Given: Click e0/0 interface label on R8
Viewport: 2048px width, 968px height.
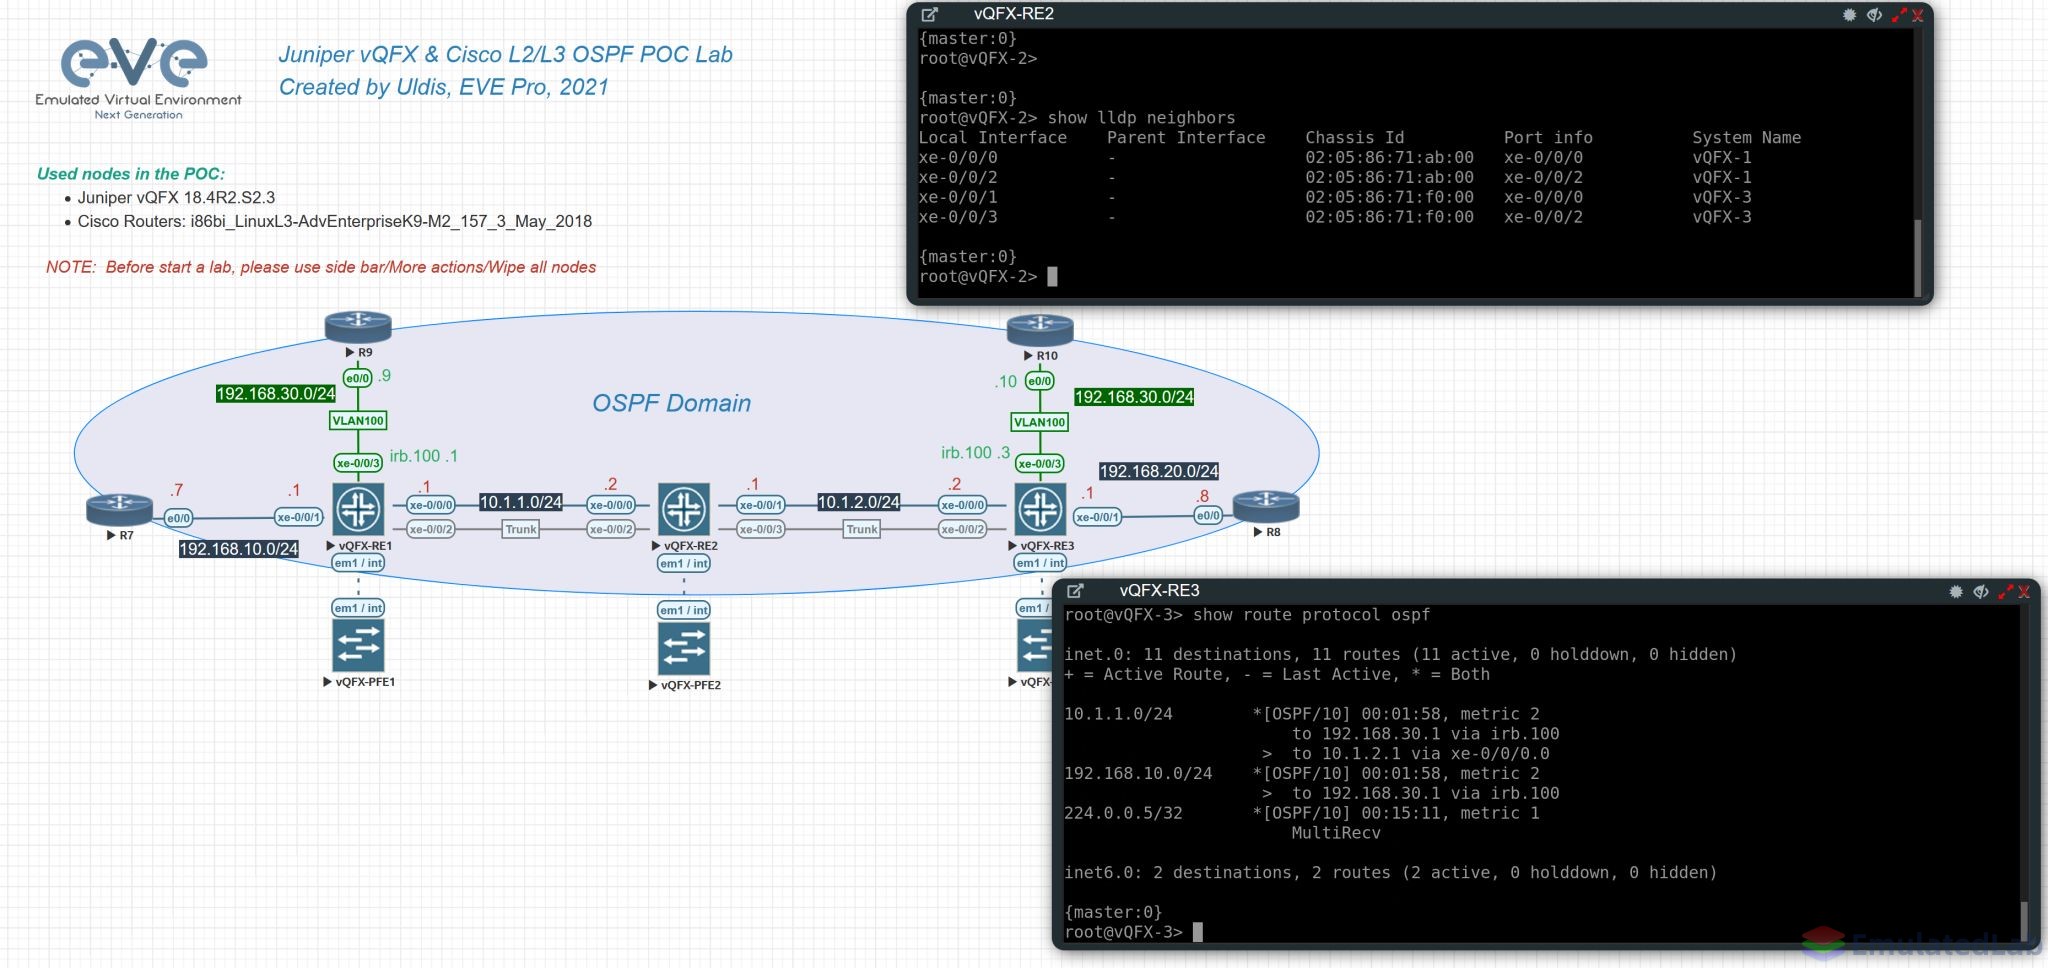Looking at the screenshot, I should point(1208,516).
